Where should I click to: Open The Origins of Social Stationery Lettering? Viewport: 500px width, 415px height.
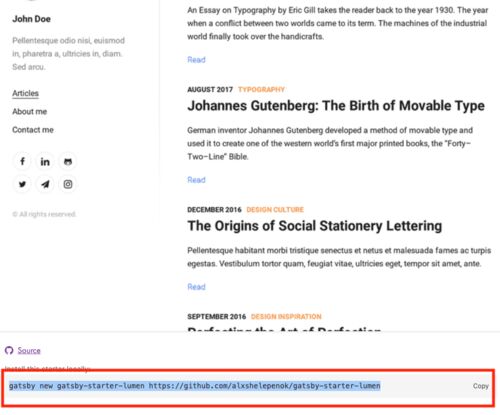click(x=315, y=226)
